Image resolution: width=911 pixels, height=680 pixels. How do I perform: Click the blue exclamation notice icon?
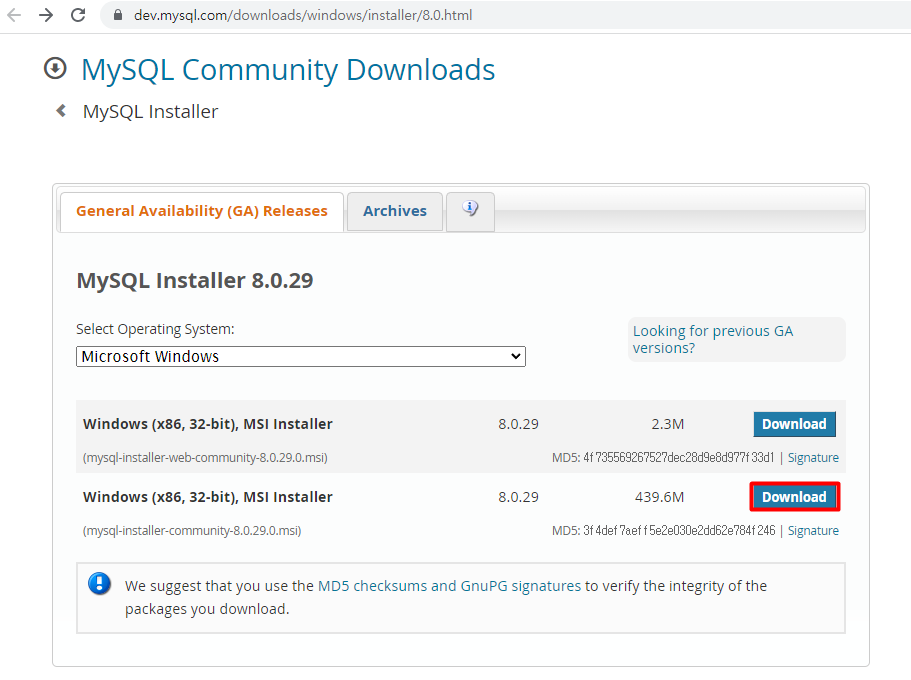[99, 584]
